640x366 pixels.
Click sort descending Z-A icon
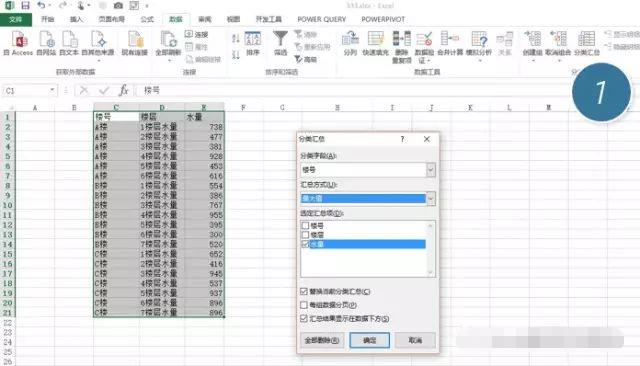pos(236,54)
